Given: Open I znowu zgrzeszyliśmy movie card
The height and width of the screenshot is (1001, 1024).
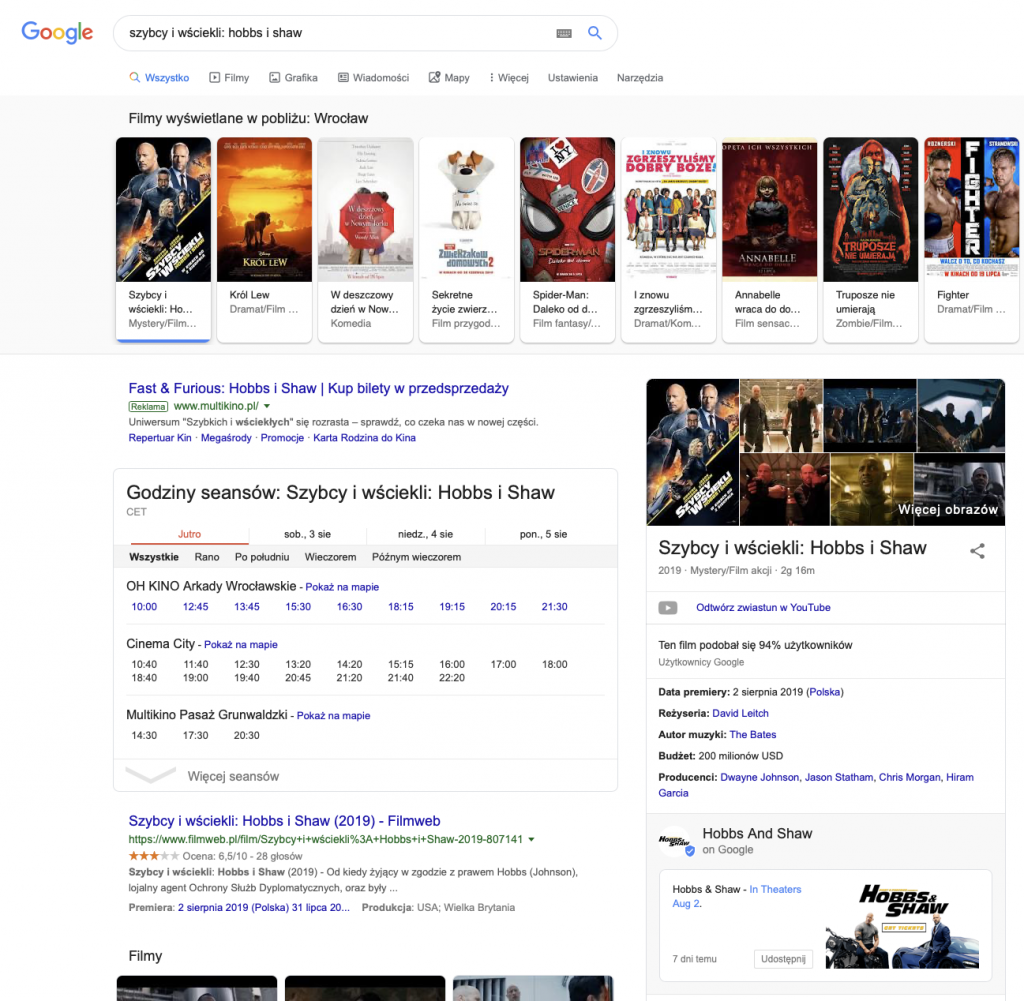Looking at the screenshot, I should tap(669, 239).
